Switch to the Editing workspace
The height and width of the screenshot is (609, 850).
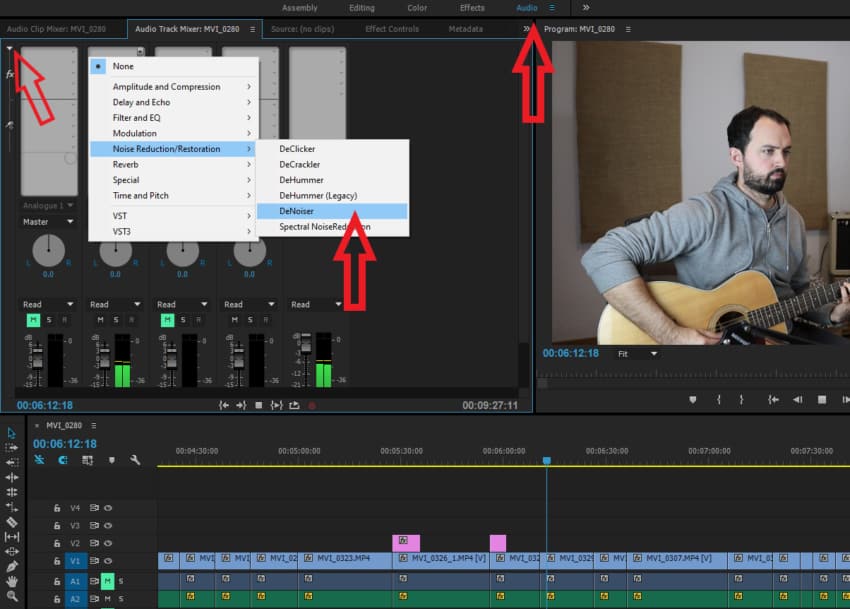pyautogui.click(x=362, y=8)
